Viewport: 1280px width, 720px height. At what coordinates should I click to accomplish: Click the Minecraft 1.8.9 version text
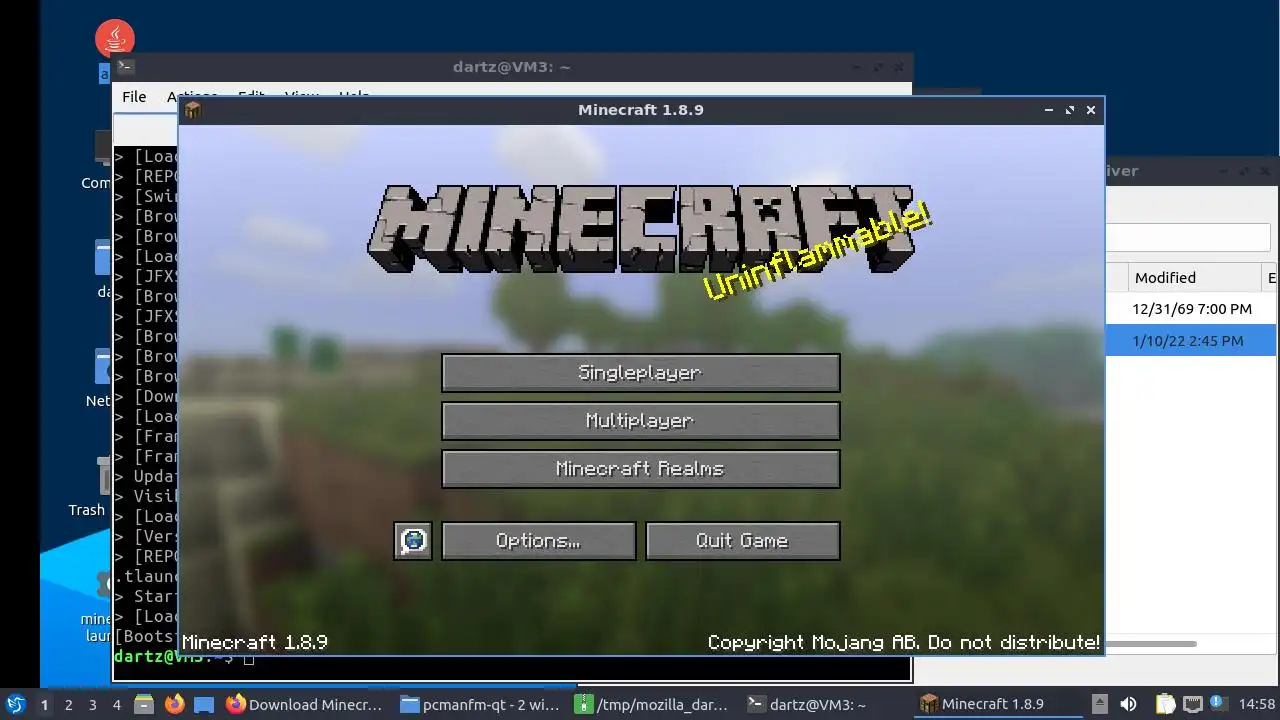[255, 642]
